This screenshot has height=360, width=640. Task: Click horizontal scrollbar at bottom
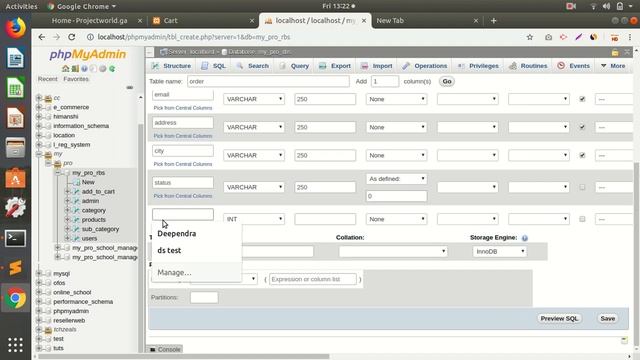[x=184, y=356]
